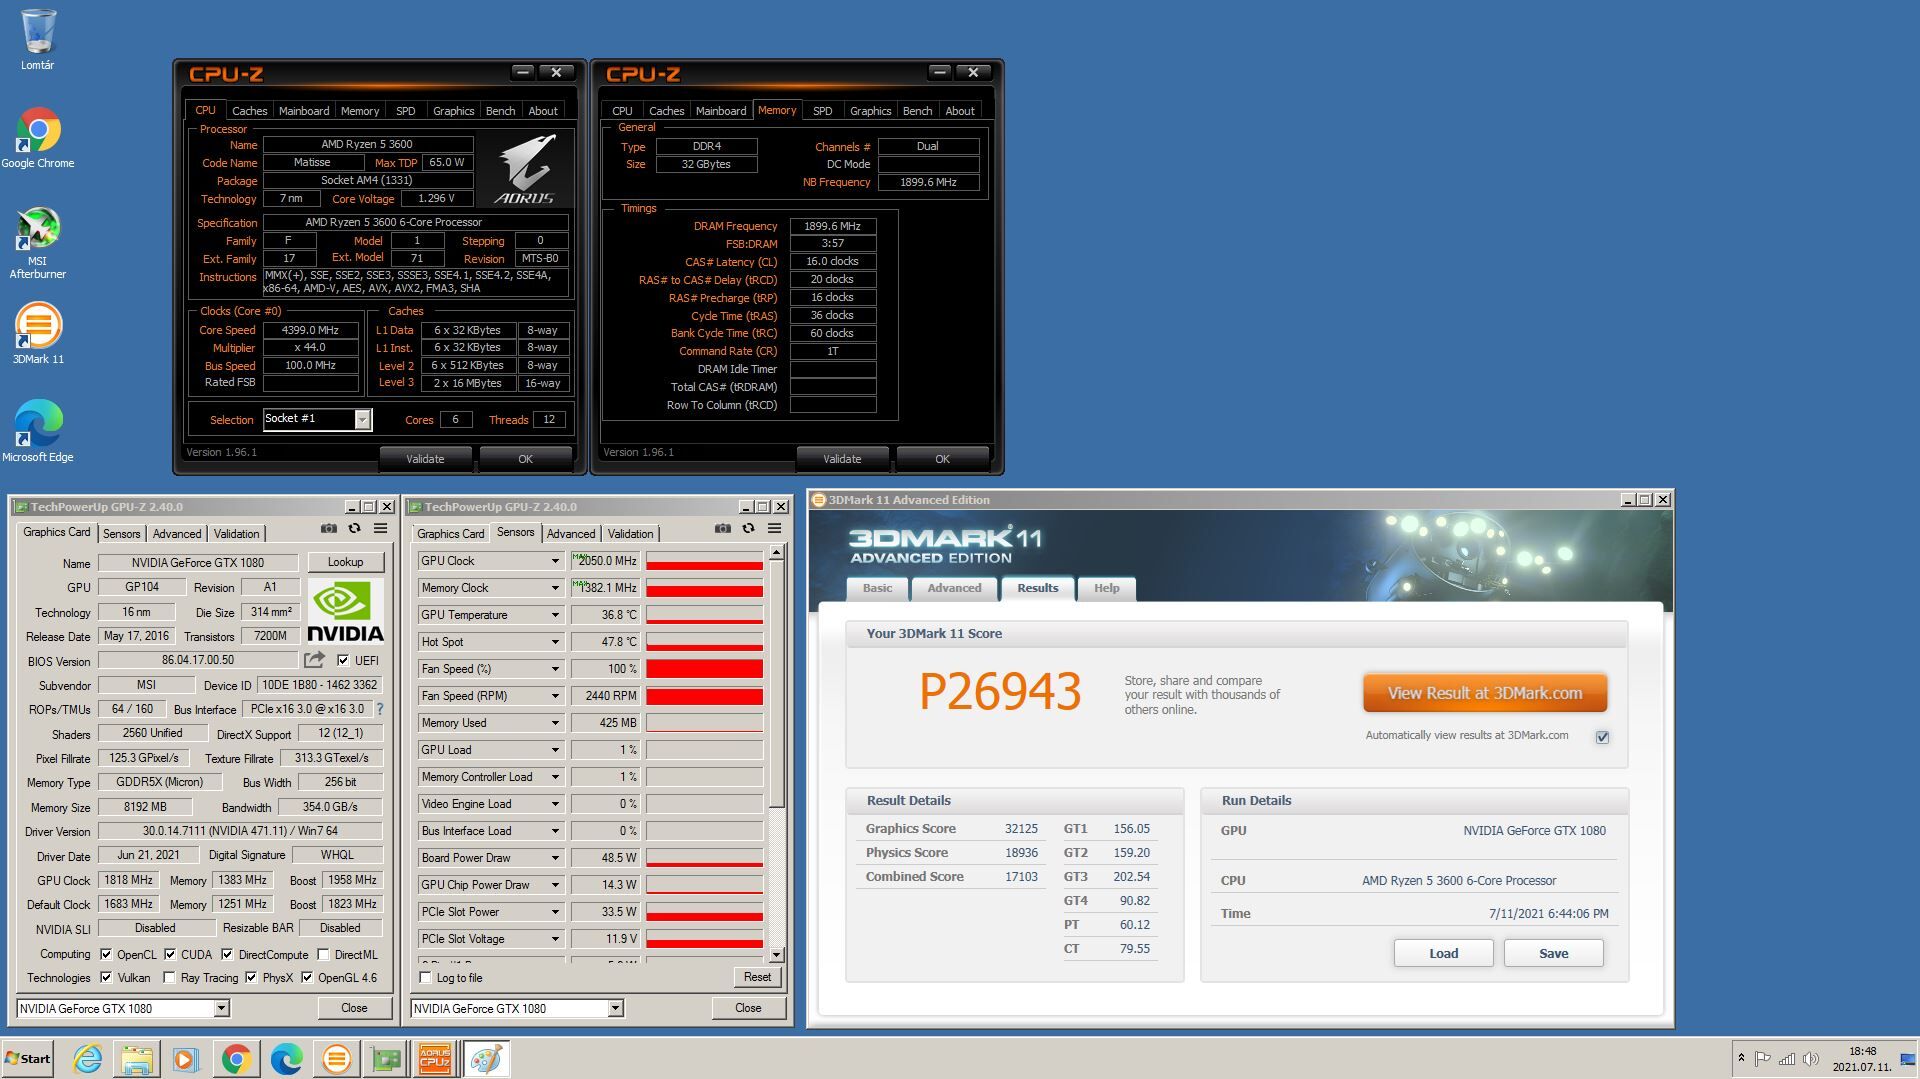Expand the GPU Clock sensor dropdown
Viewport: 1920px width, 1079px height.
[x=555, y=561]
